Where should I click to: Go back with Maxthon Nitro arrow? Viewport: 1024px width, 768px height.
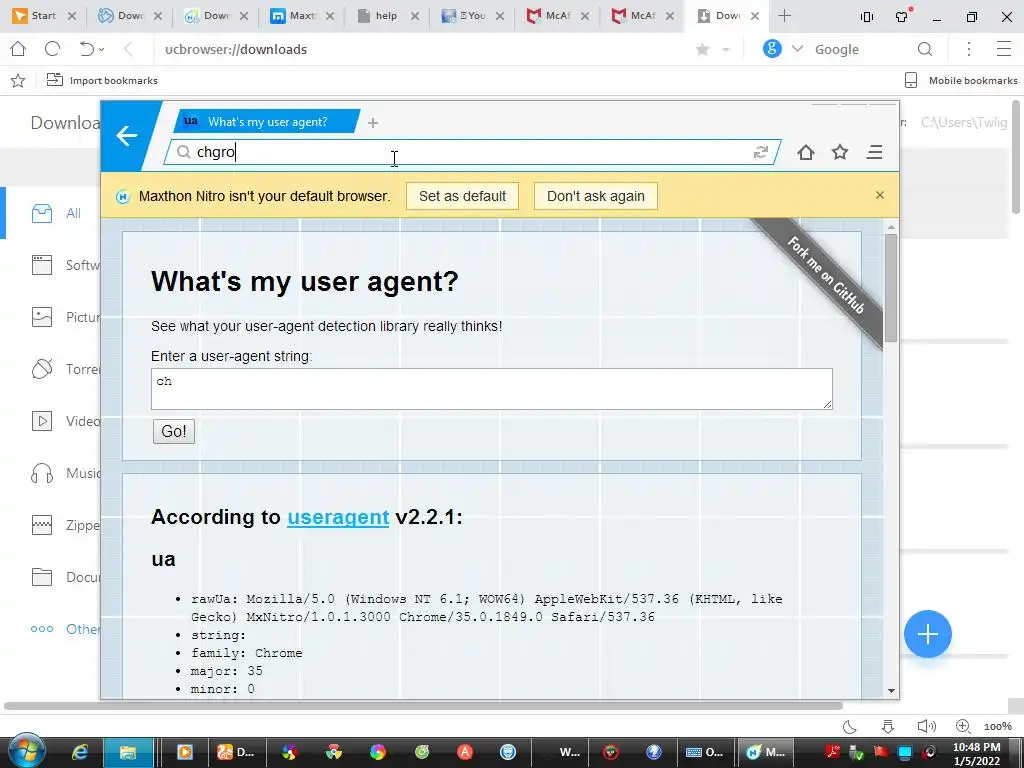127,136
